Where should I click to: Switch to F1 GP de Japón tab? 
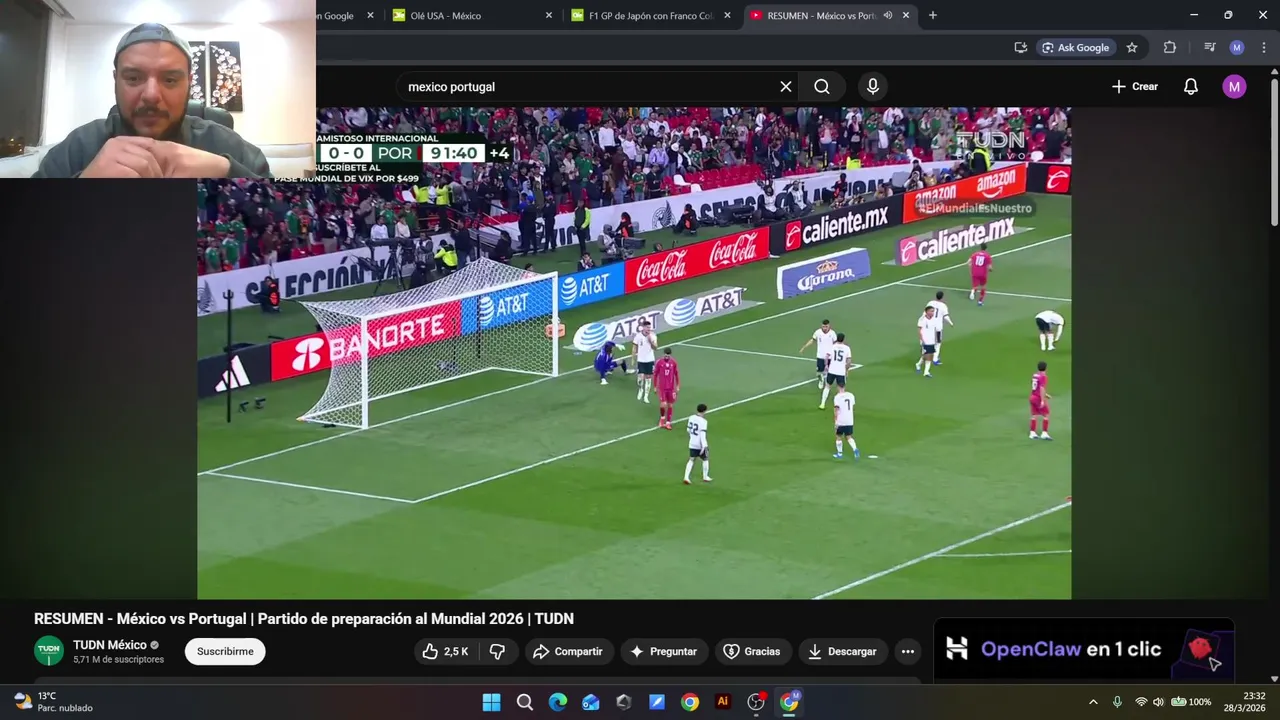pos(649,16)
